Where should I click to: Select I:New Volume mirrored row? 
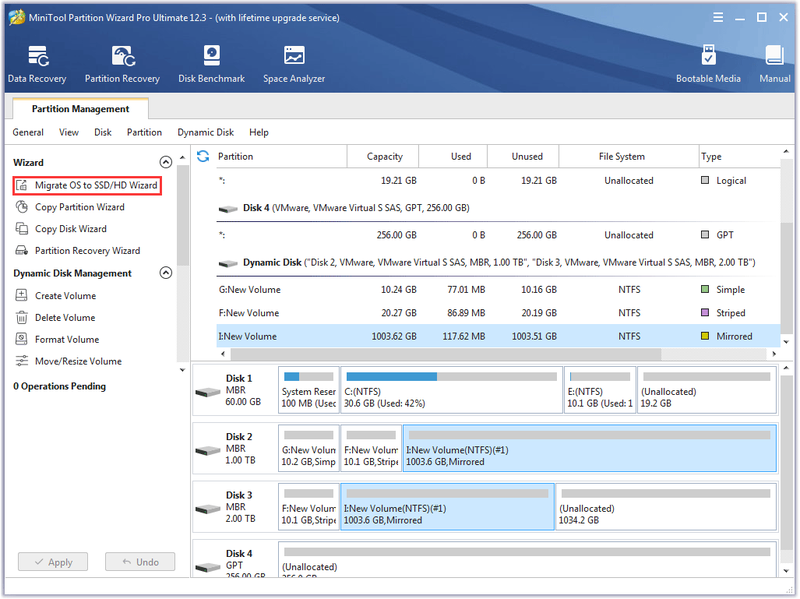coord(498,336)
